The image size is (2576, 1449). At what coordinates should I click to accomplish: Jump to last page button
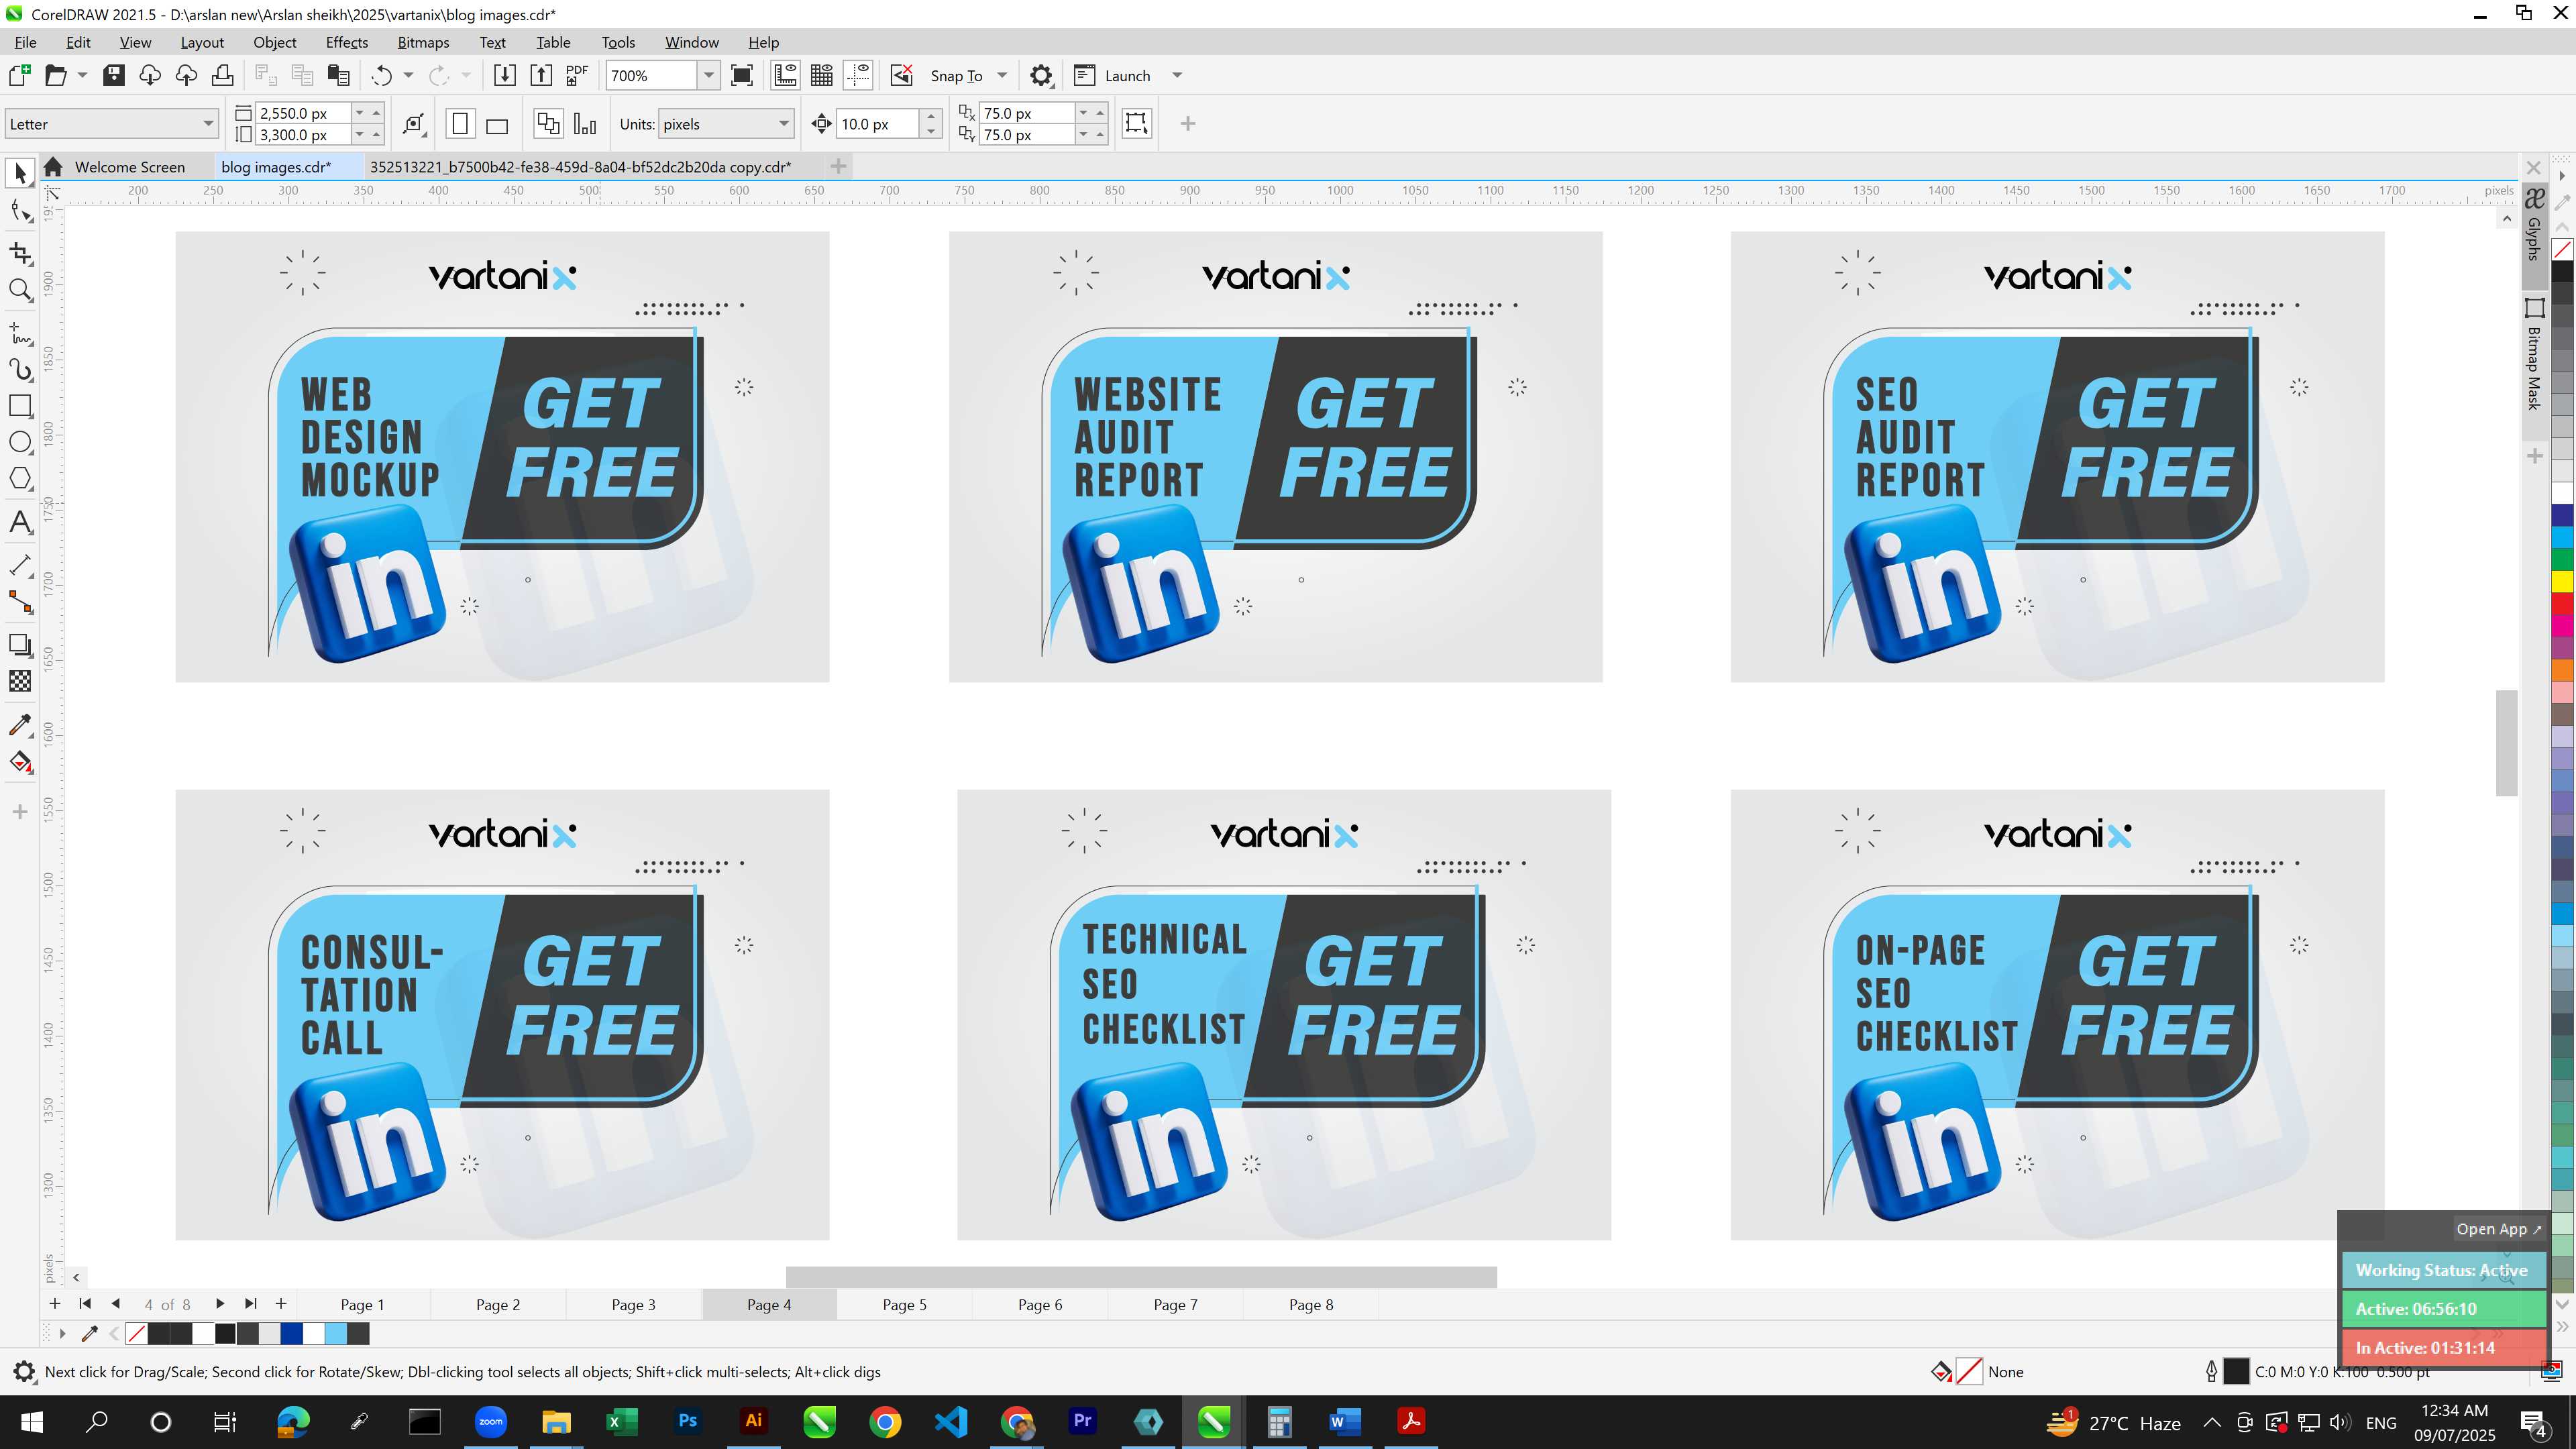coord(251,1304)
